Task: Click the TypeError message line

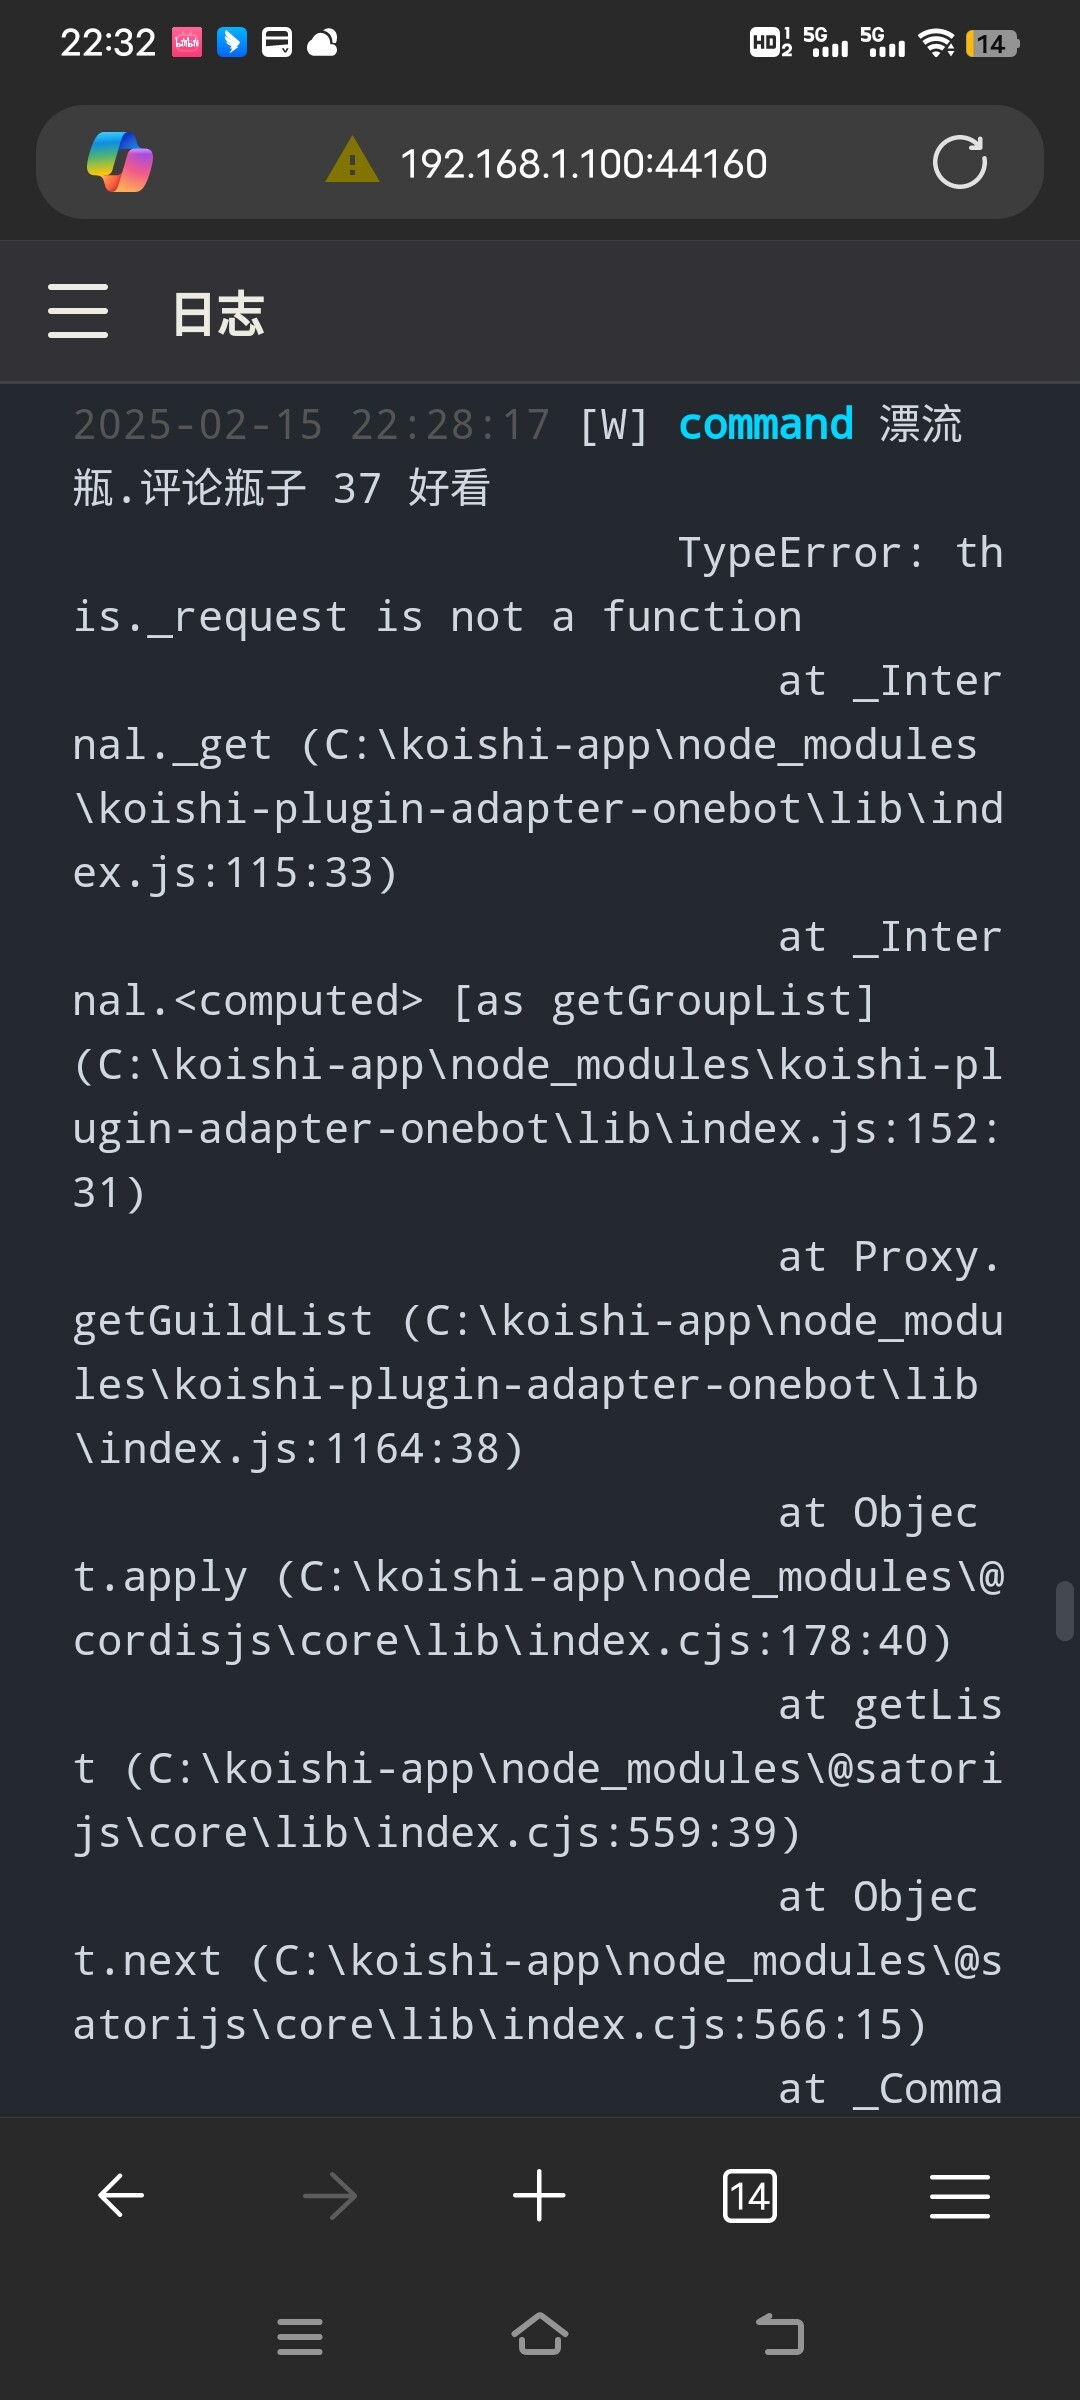Action: point(538,585)
